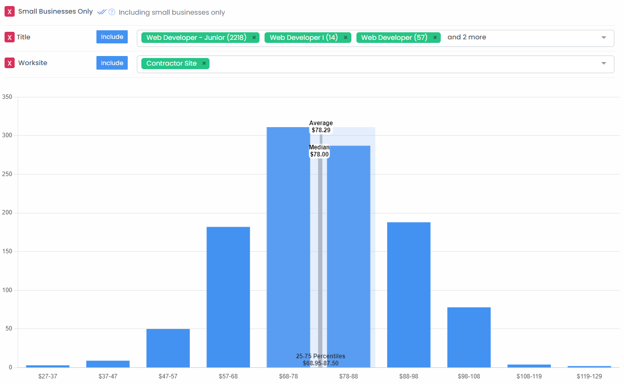
Task: Click the 25-75 Percentiles range label
Action: coord(320,359)
